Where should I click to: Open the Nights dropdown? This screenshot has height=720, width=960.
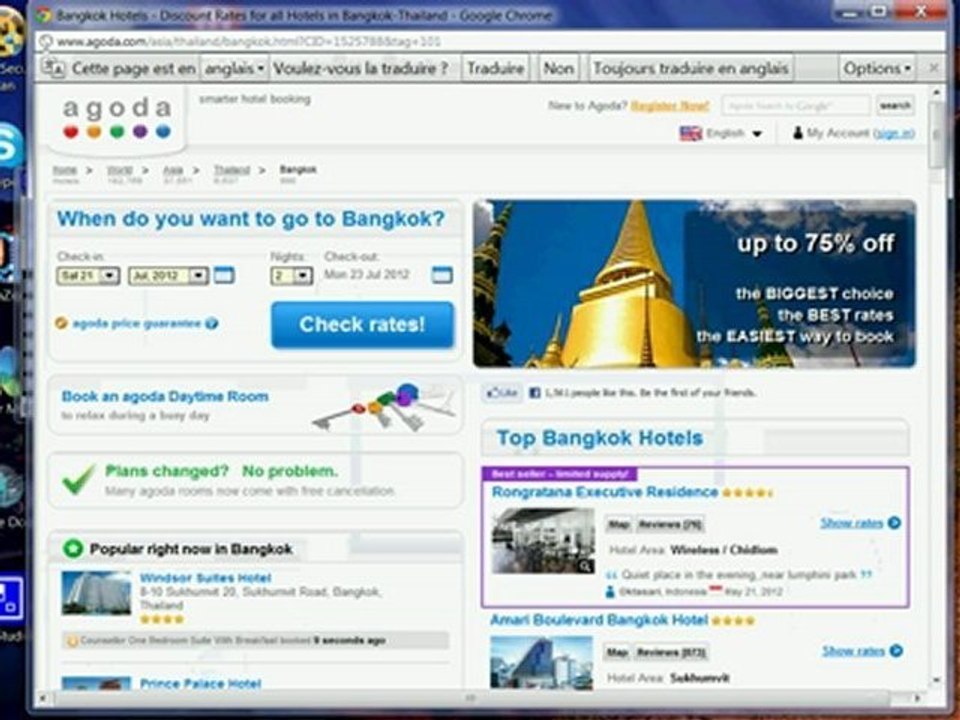click(291, 276)
